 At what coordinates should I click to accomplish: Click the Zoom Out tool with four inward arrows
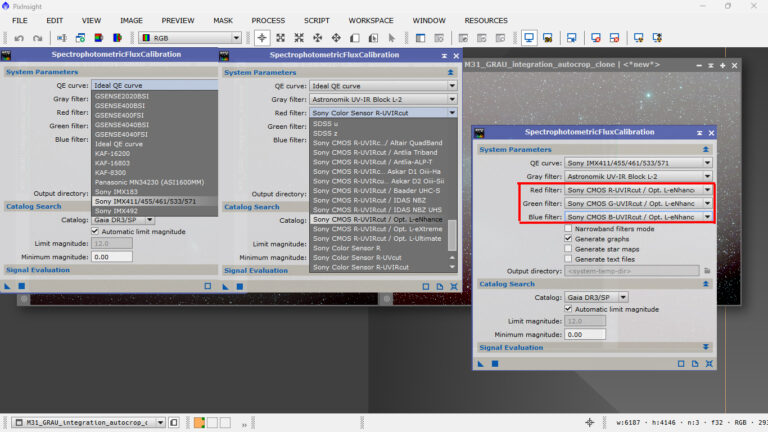point(299,38)
